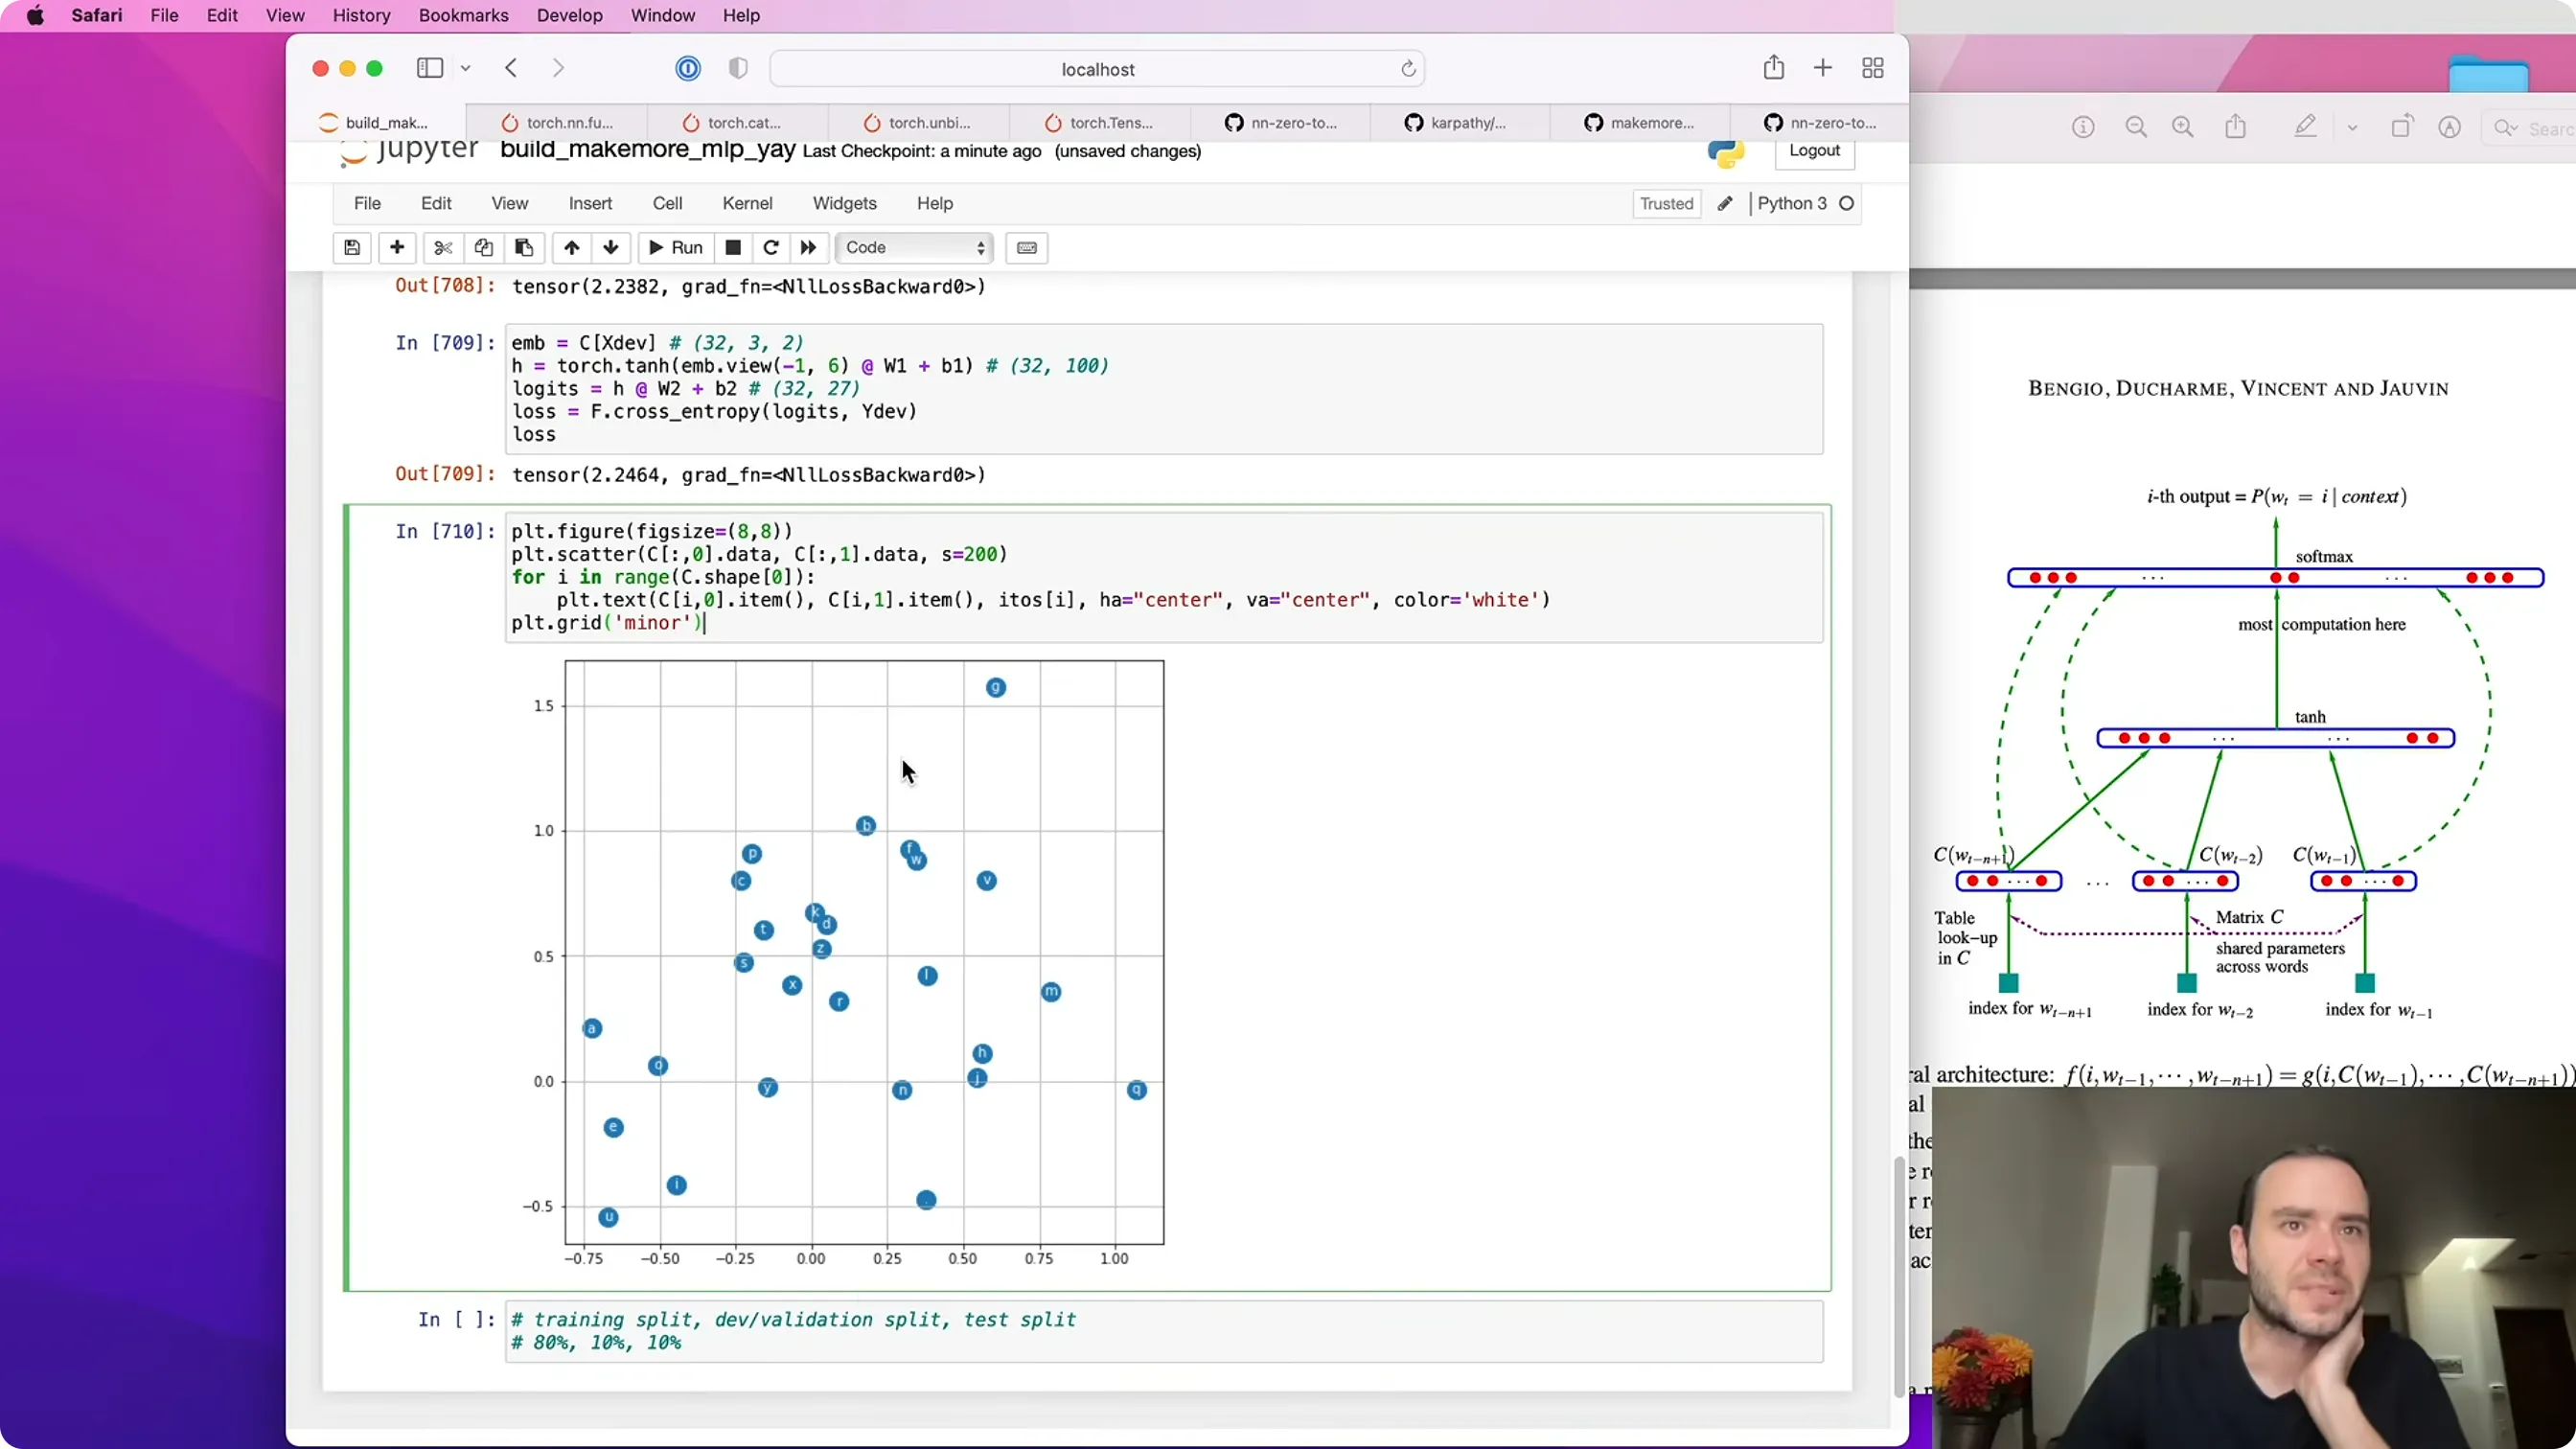Viewport: 2576px width, 1449px height.
Task: Interrupt the kernel with the stop square
Action: pyautogui.click(x=733, y=248)
